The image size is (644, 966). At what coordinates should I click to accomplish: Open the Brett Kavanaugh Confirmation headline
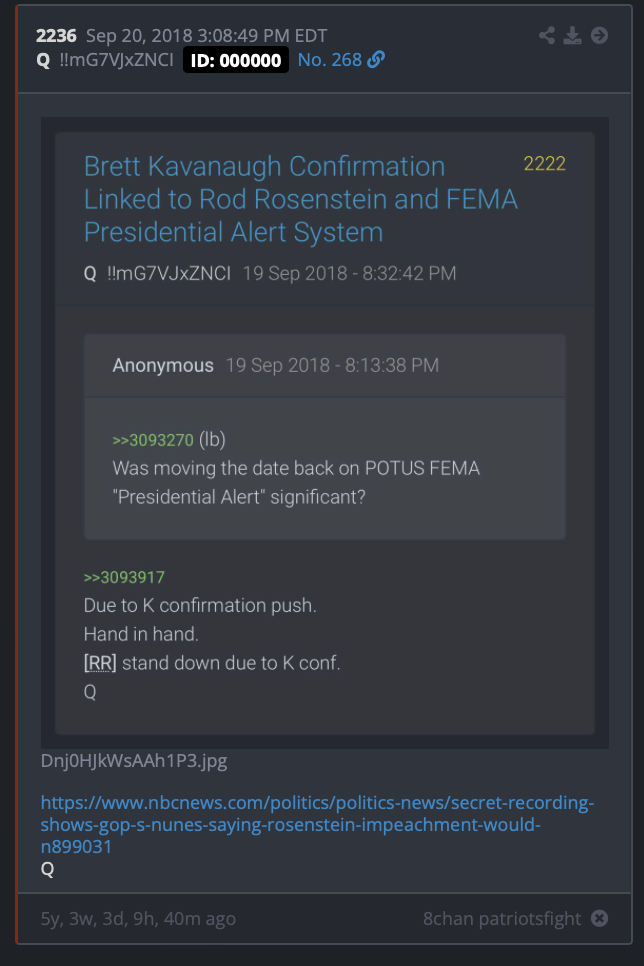click(x=300, y=199)
